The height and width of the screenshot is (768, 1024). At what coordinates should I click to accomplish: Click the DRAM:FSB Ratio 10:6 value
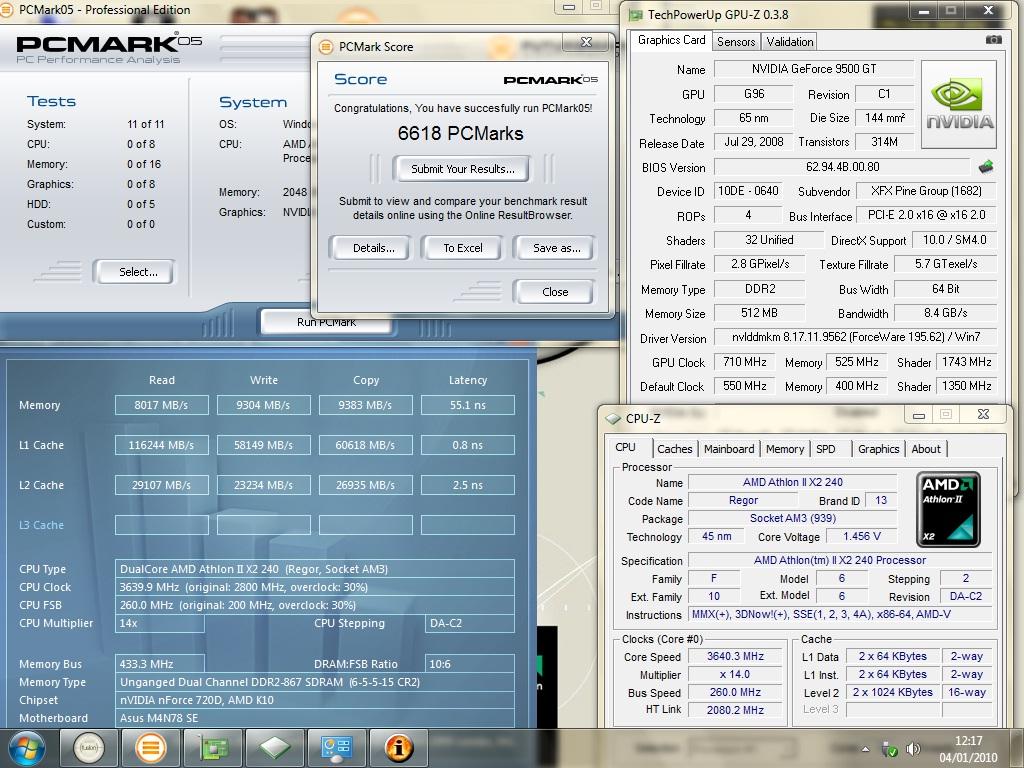click(470, 664)
